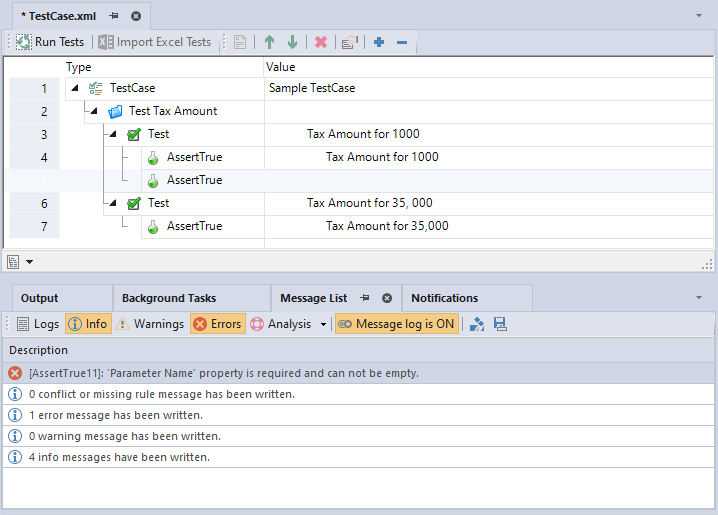Click the Test Tax Amount folder icon
The height and width of the screenshot is (515, 718).
[115, 111]
